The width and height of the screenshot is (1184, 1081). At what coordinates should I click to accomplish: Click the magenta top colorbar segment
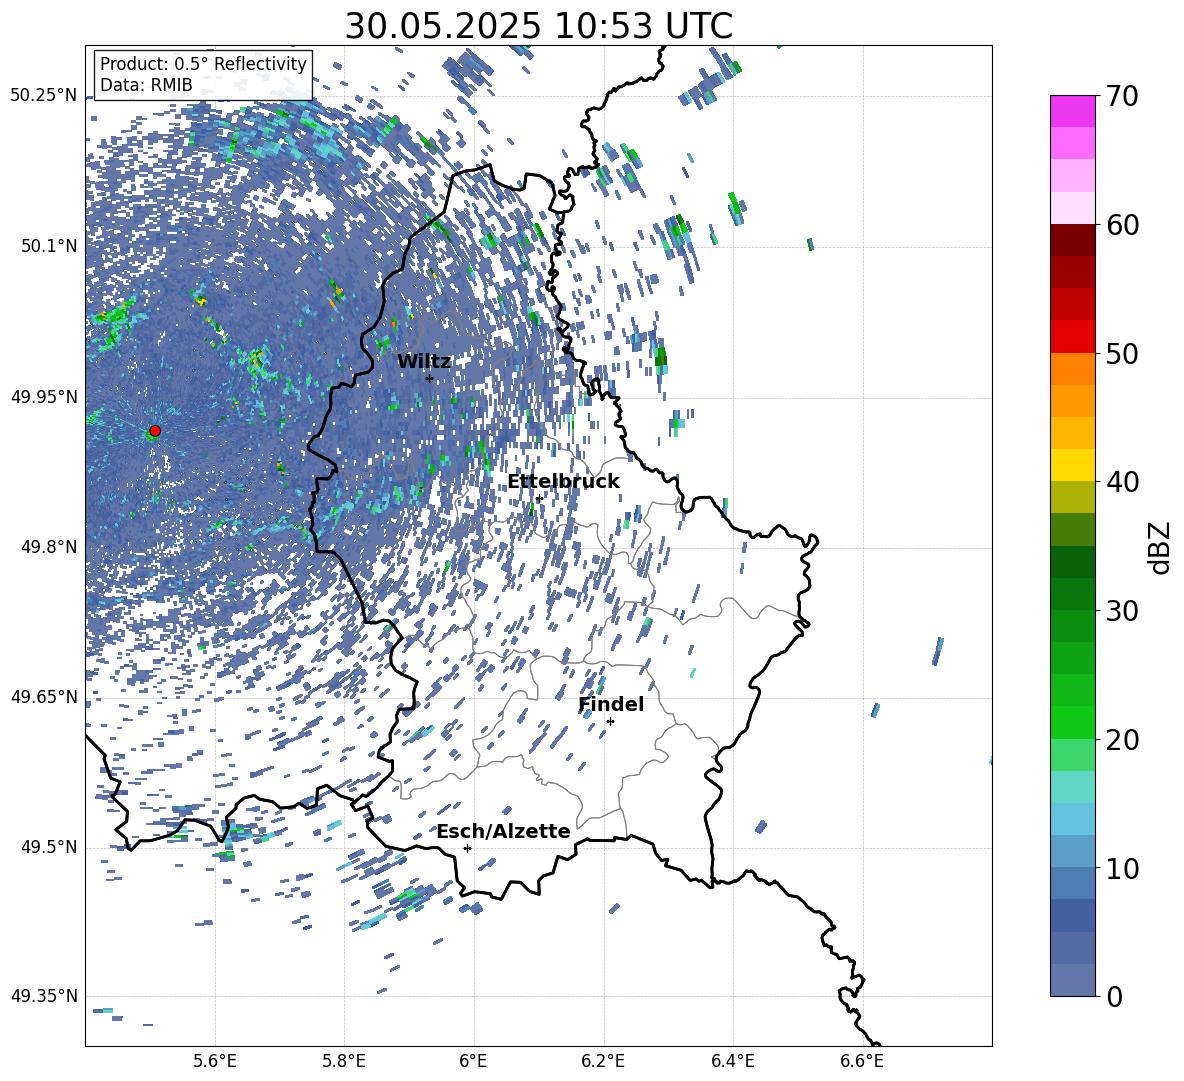pos(1072,111)
